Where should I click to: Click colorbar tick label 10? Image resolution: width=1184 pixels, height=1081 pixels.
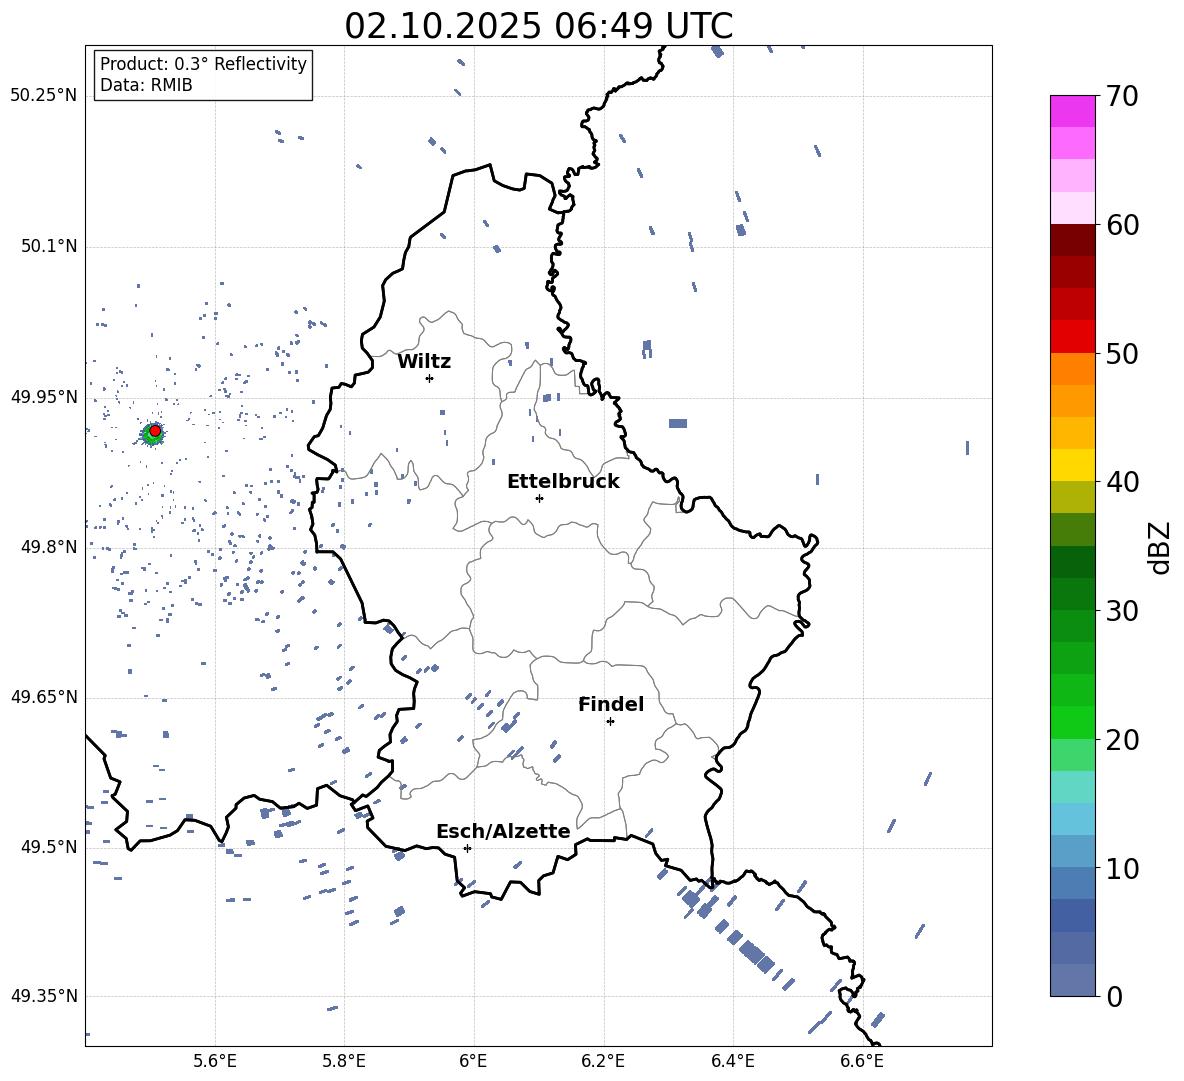coord(1121,869)
